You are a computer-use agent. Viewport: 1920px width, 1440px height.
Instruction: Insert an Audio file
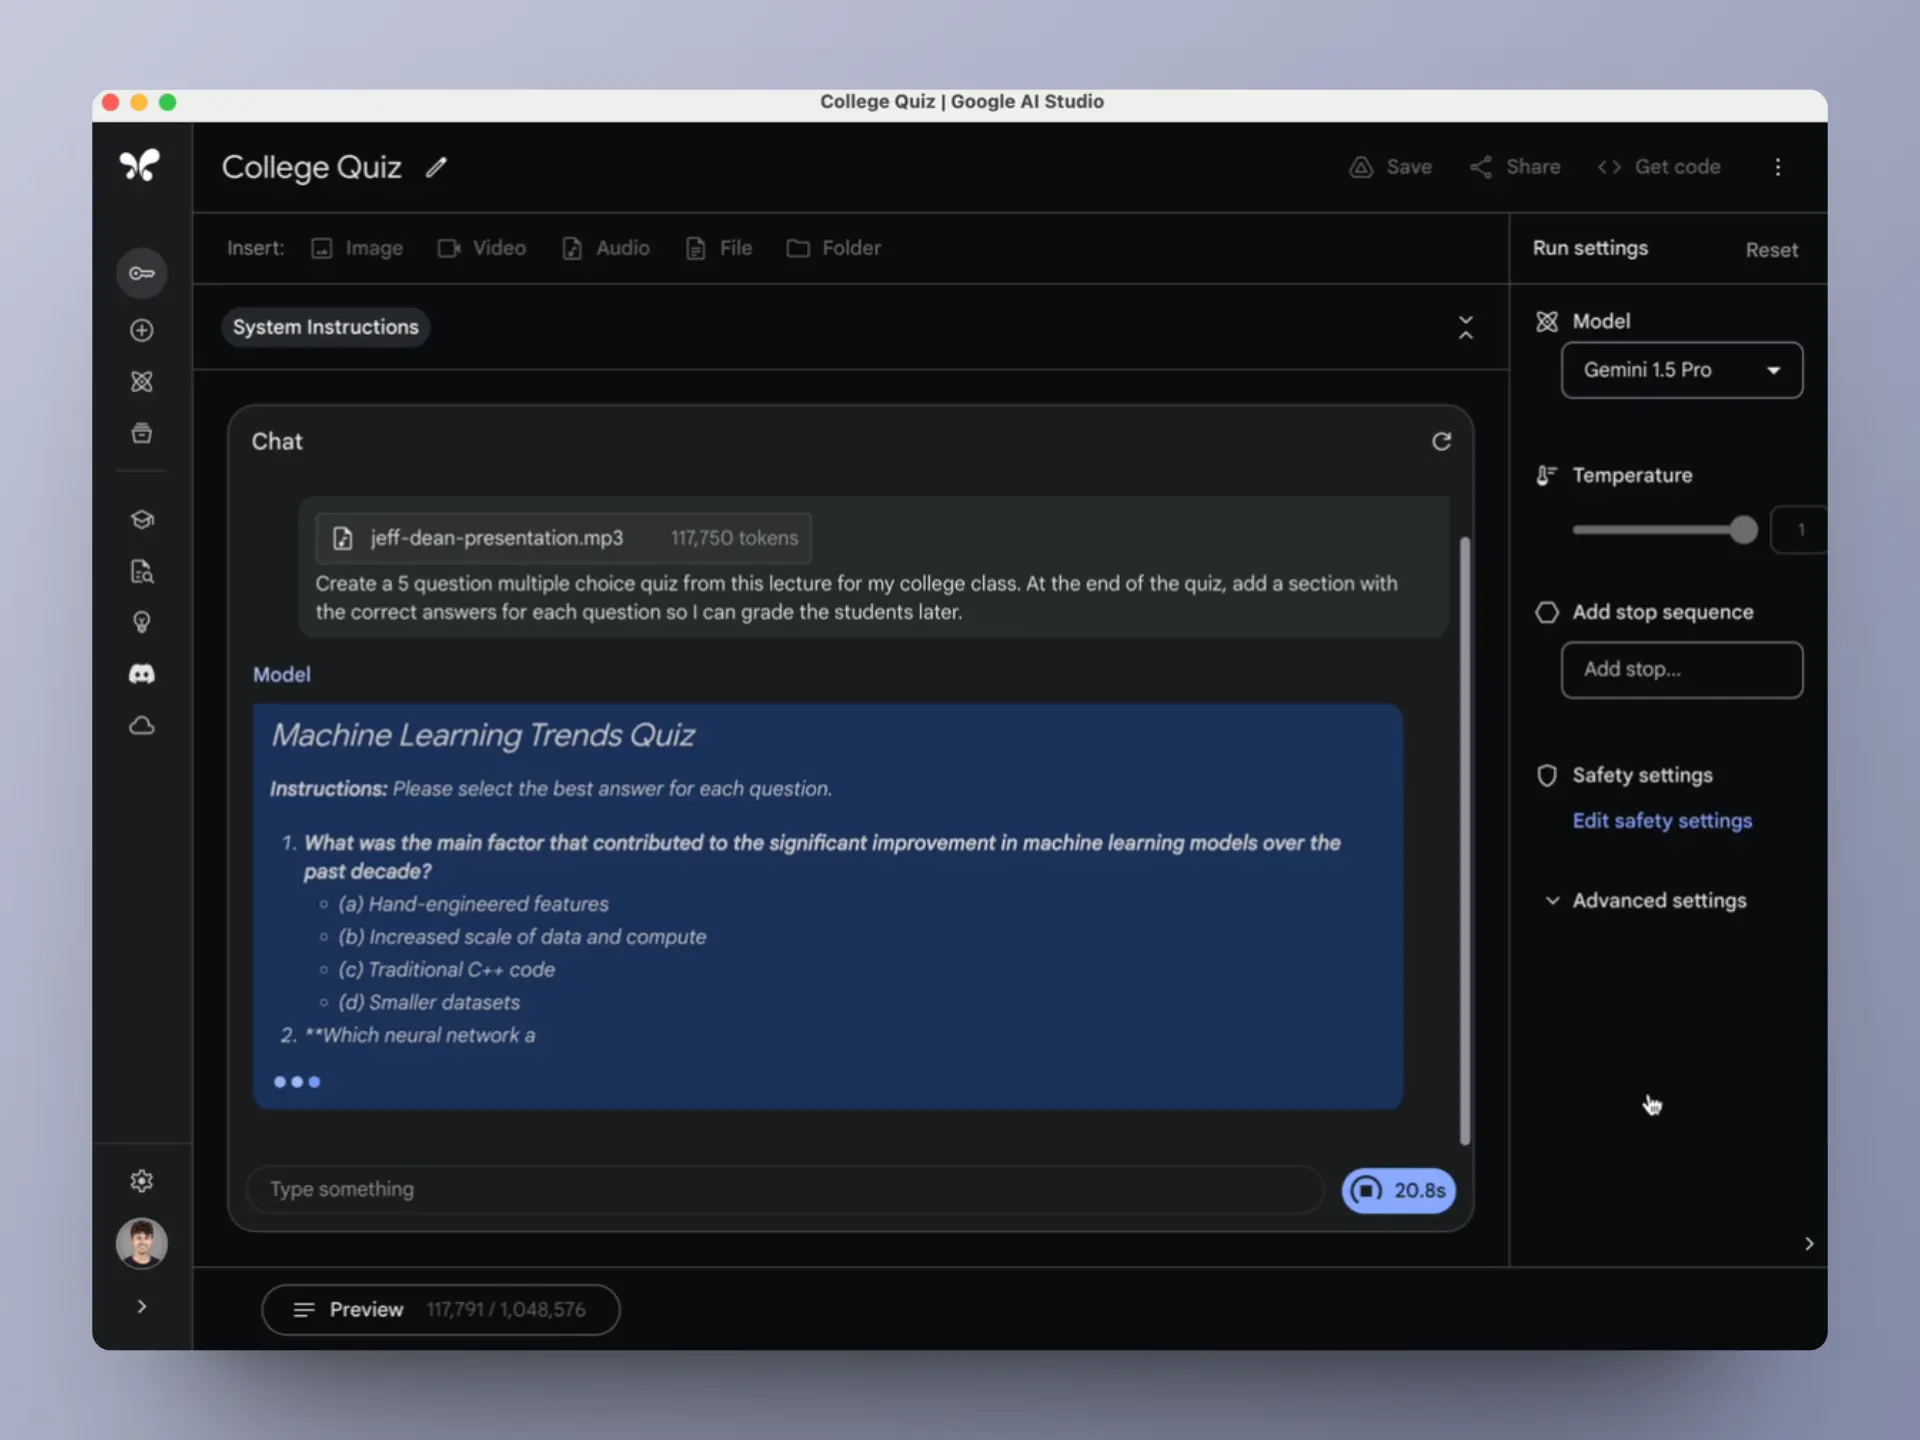tap(606, 248)
